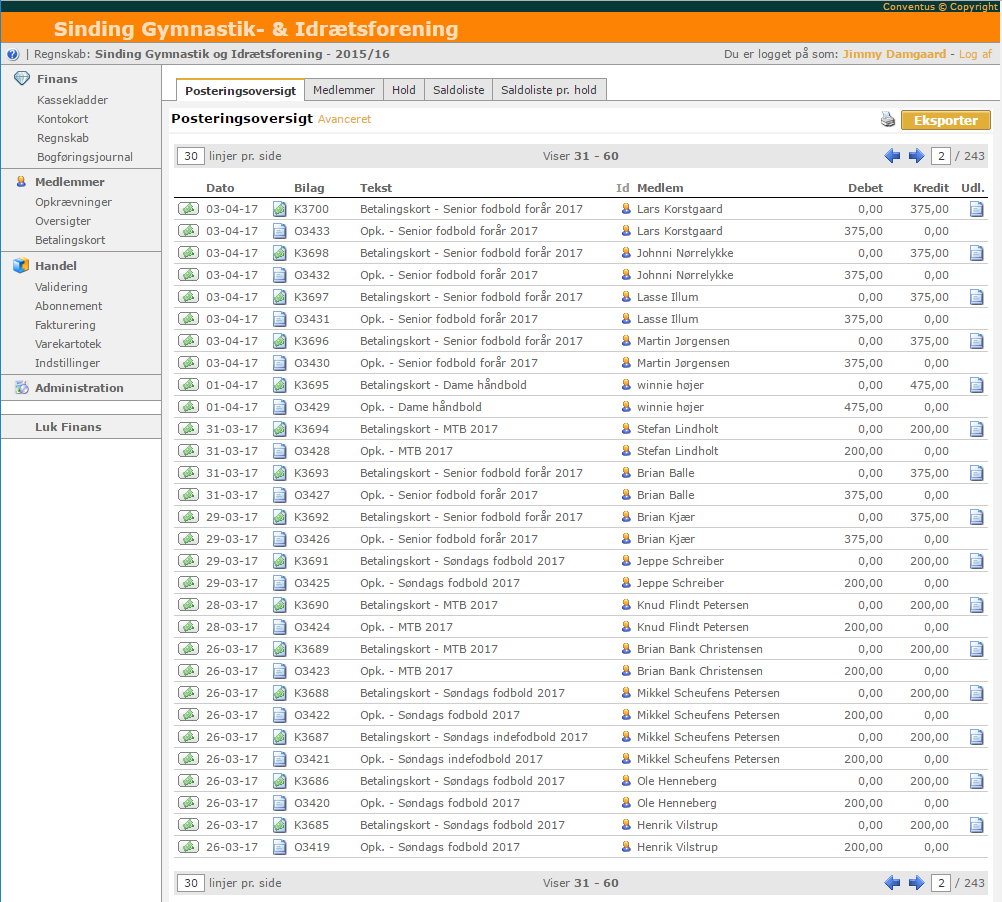The image size is (1002, 902).
Task: Open the Saldoliste pr. hold tab
Action: [x=549, y=90]
